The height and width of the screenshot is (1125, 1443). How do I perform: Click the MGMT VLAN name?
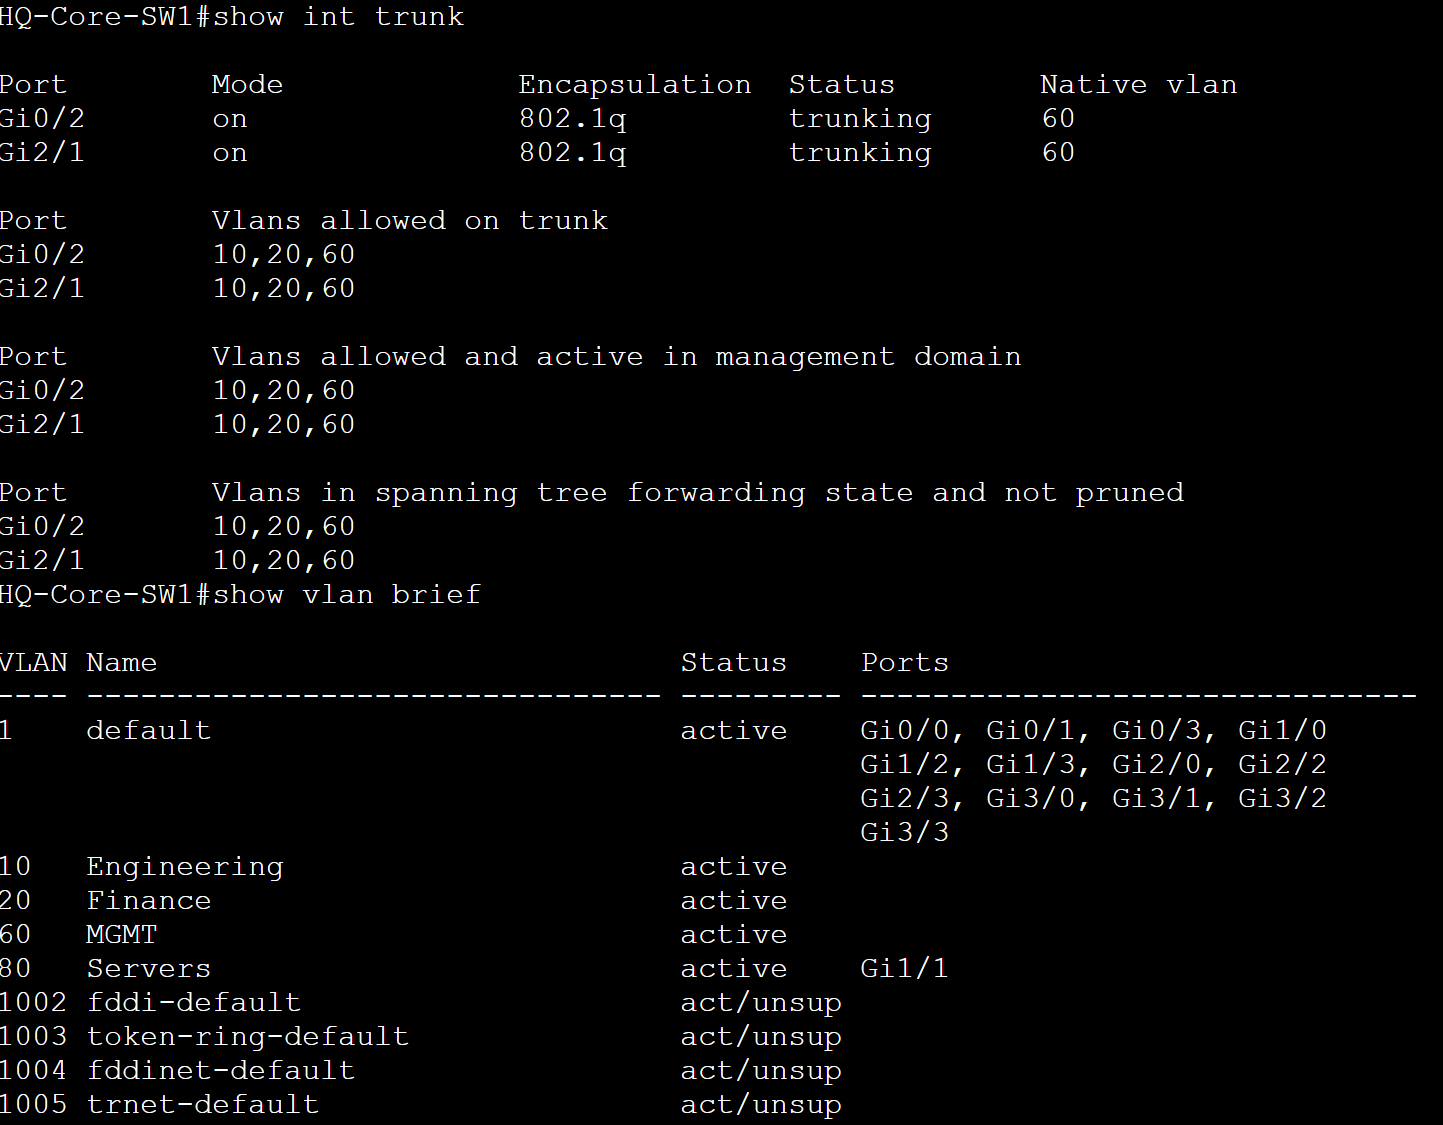(x=122, y=935)
